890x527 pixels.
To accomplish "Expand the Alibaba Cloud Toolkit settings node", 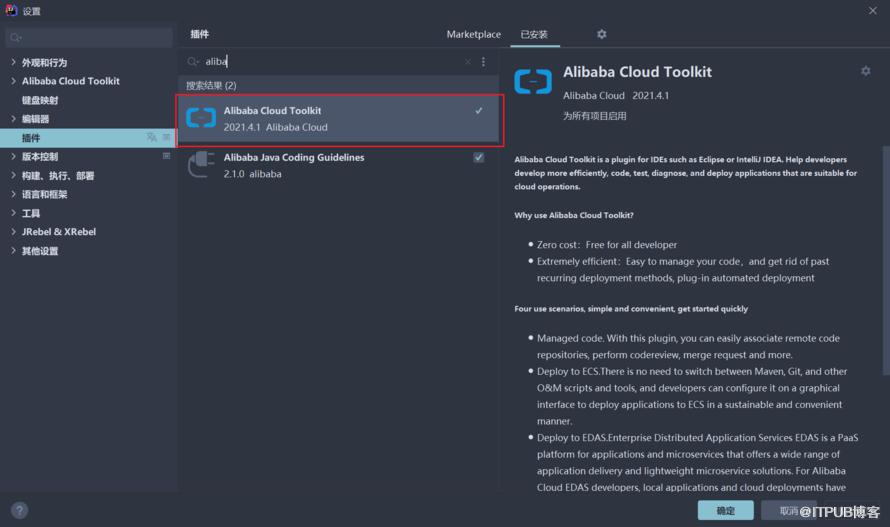I will point(13,81).
